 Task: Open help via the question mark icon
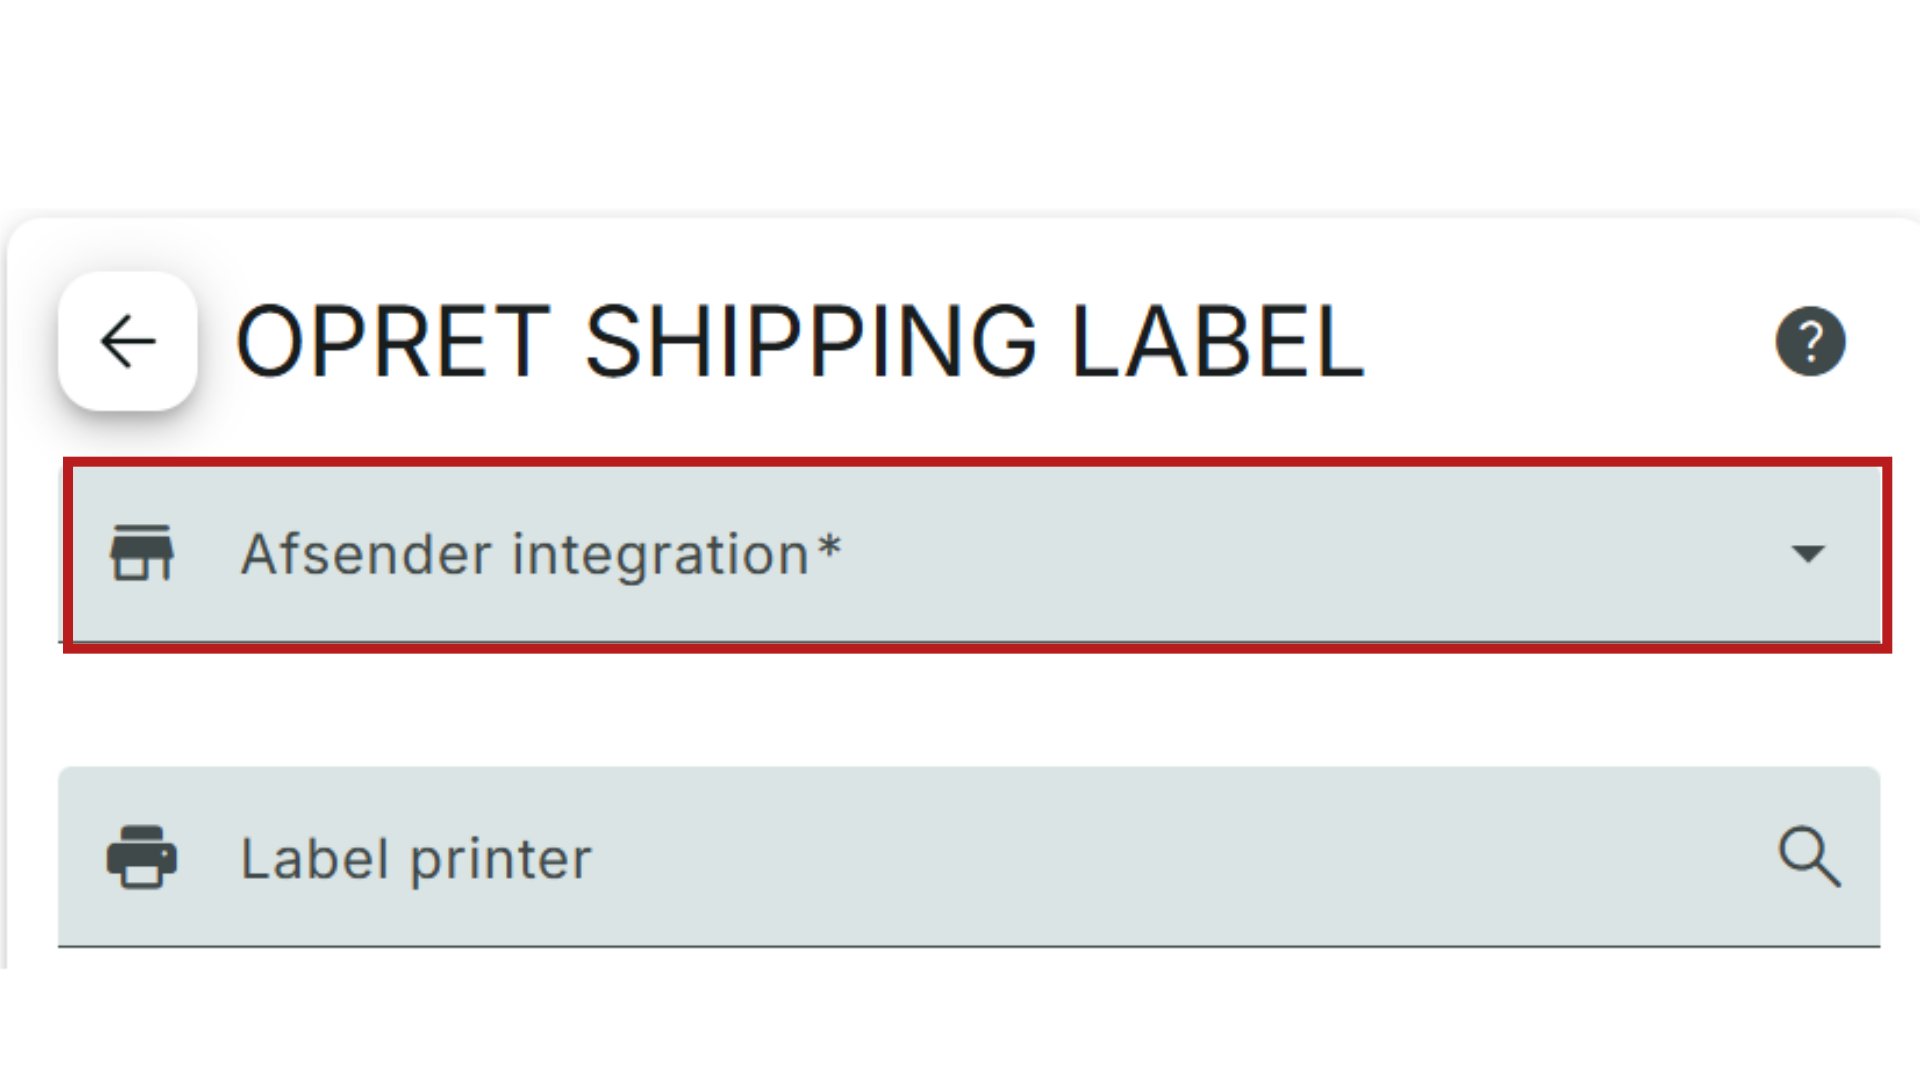coord(1810,341)
